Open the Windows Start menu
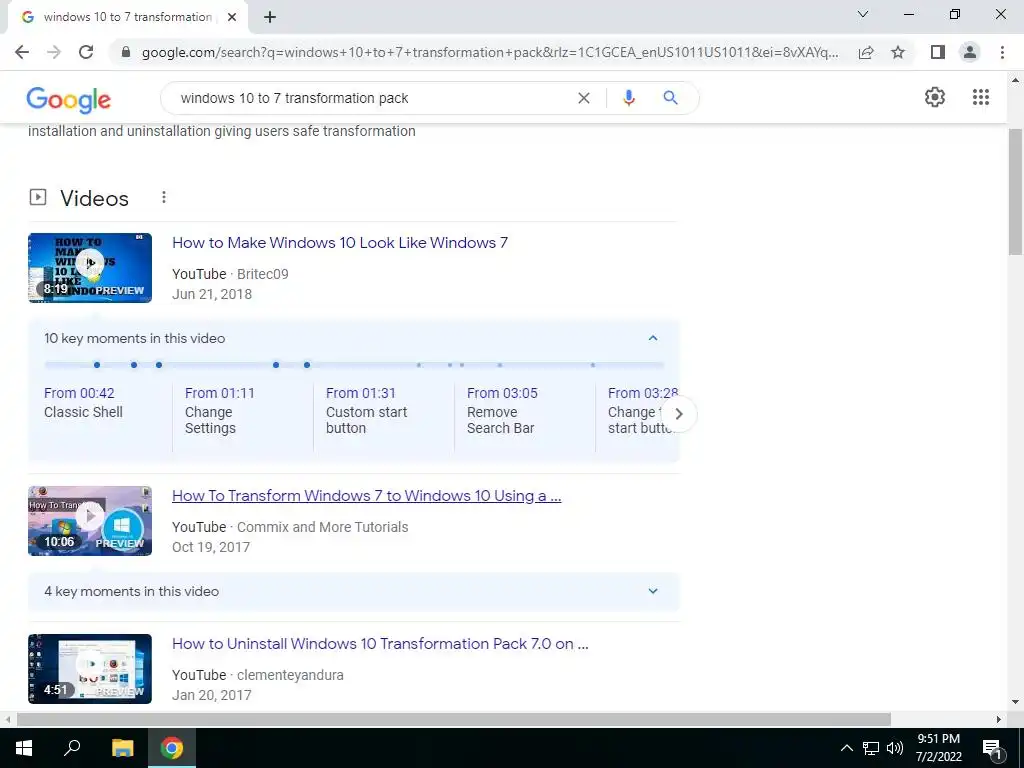1024x768 pixels. click(24, 748)
